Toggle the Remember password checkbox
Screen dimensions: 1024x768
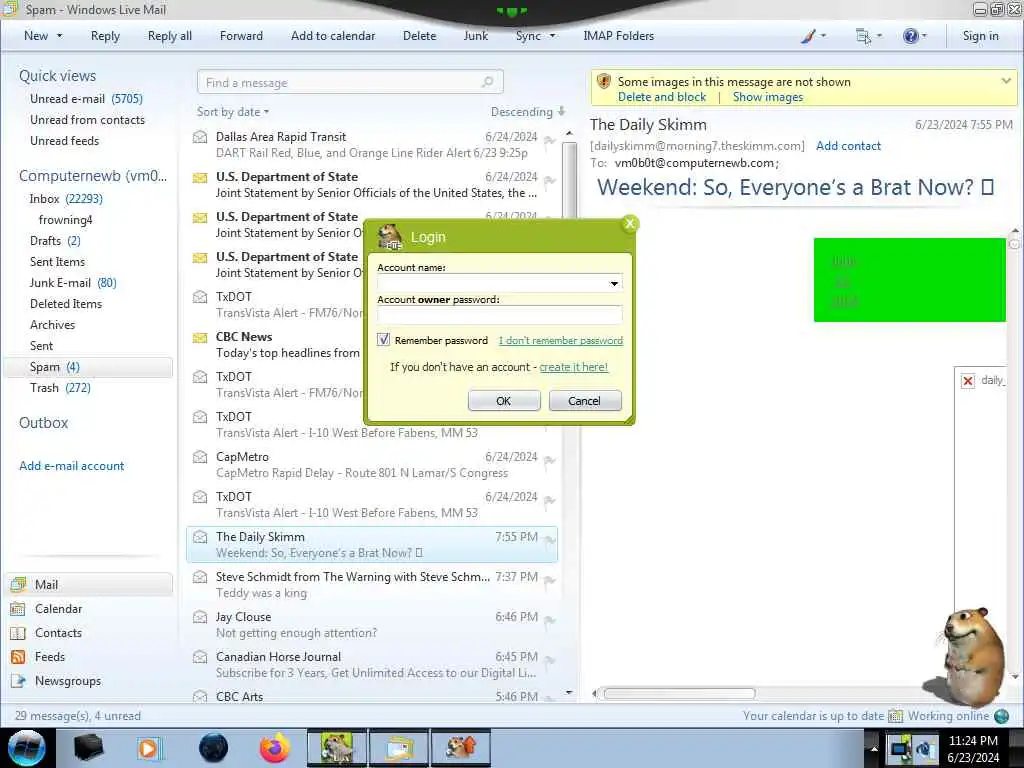(x=383, y=340)
